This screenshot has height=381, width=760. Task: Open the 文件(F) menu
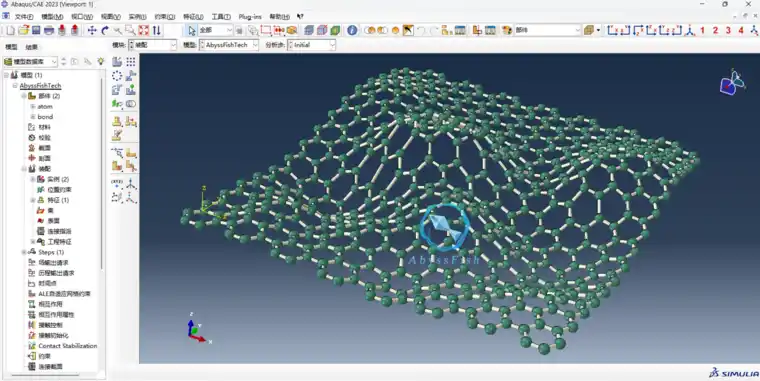24,17
